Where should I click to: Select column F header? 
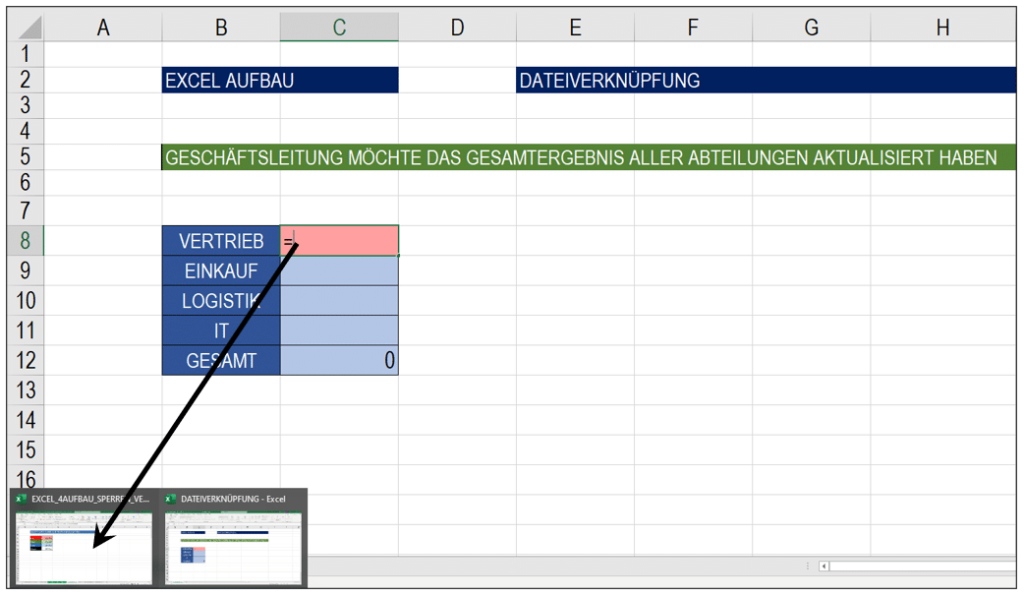pos(693,27)
